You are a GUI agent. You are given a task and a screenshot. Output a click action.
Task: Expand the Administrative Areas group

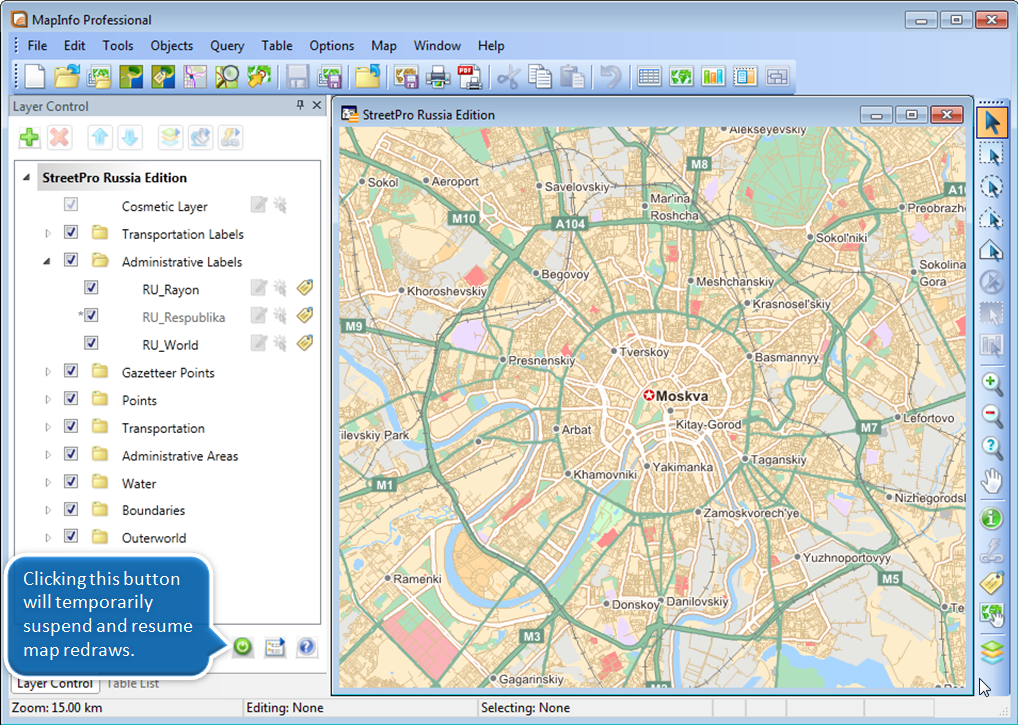47,455
